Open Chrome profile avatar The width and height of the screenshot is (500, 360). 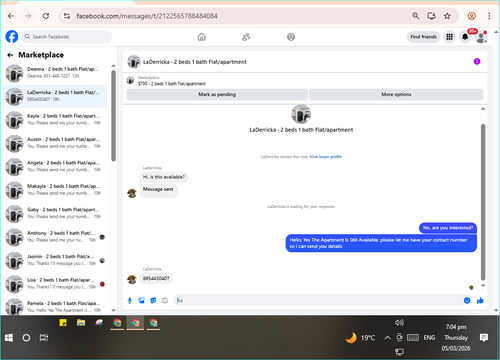tap(471, 16)
